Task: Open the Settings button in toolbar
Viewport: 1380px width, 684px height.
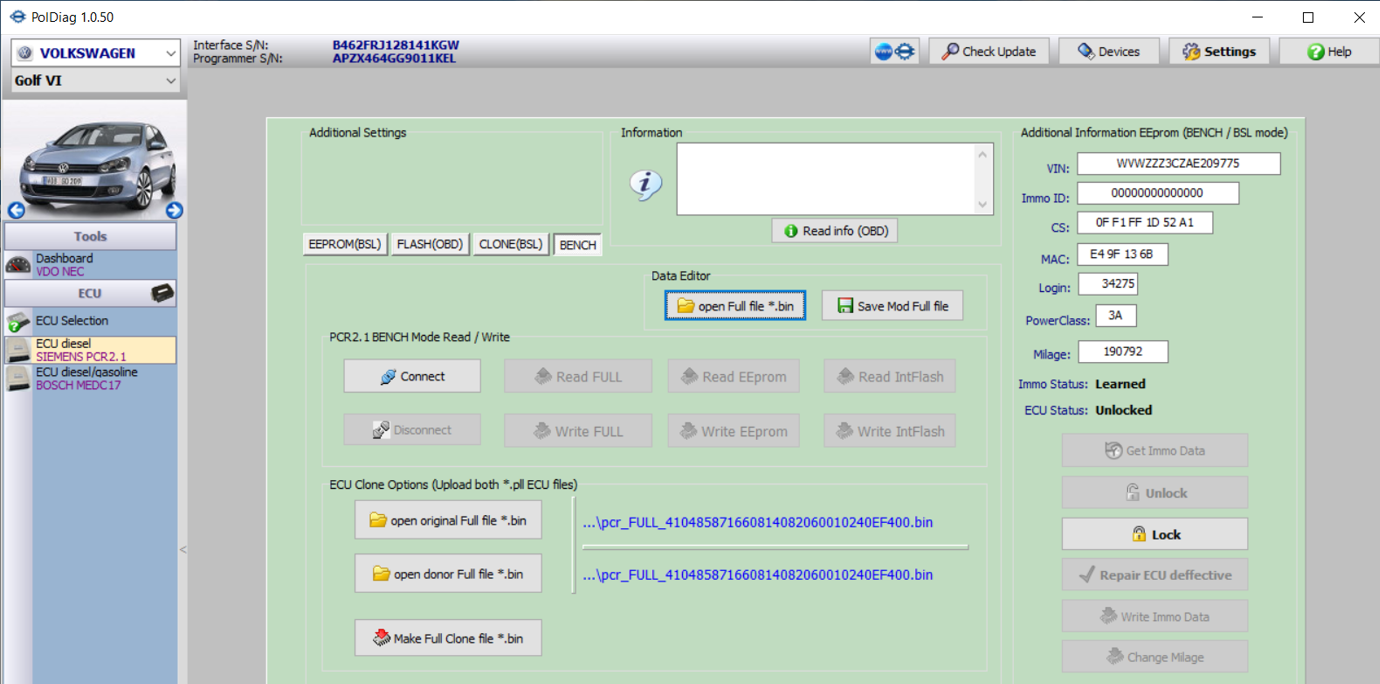Action: pyautogui.click(x=1219, y=52)
